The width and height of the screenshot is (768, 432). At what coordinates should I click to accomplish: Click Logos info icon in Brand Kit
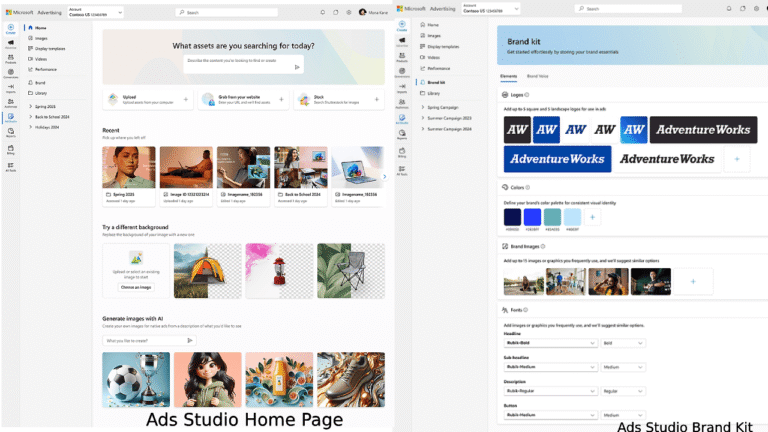pyautogui.click(x=527, y=95)
